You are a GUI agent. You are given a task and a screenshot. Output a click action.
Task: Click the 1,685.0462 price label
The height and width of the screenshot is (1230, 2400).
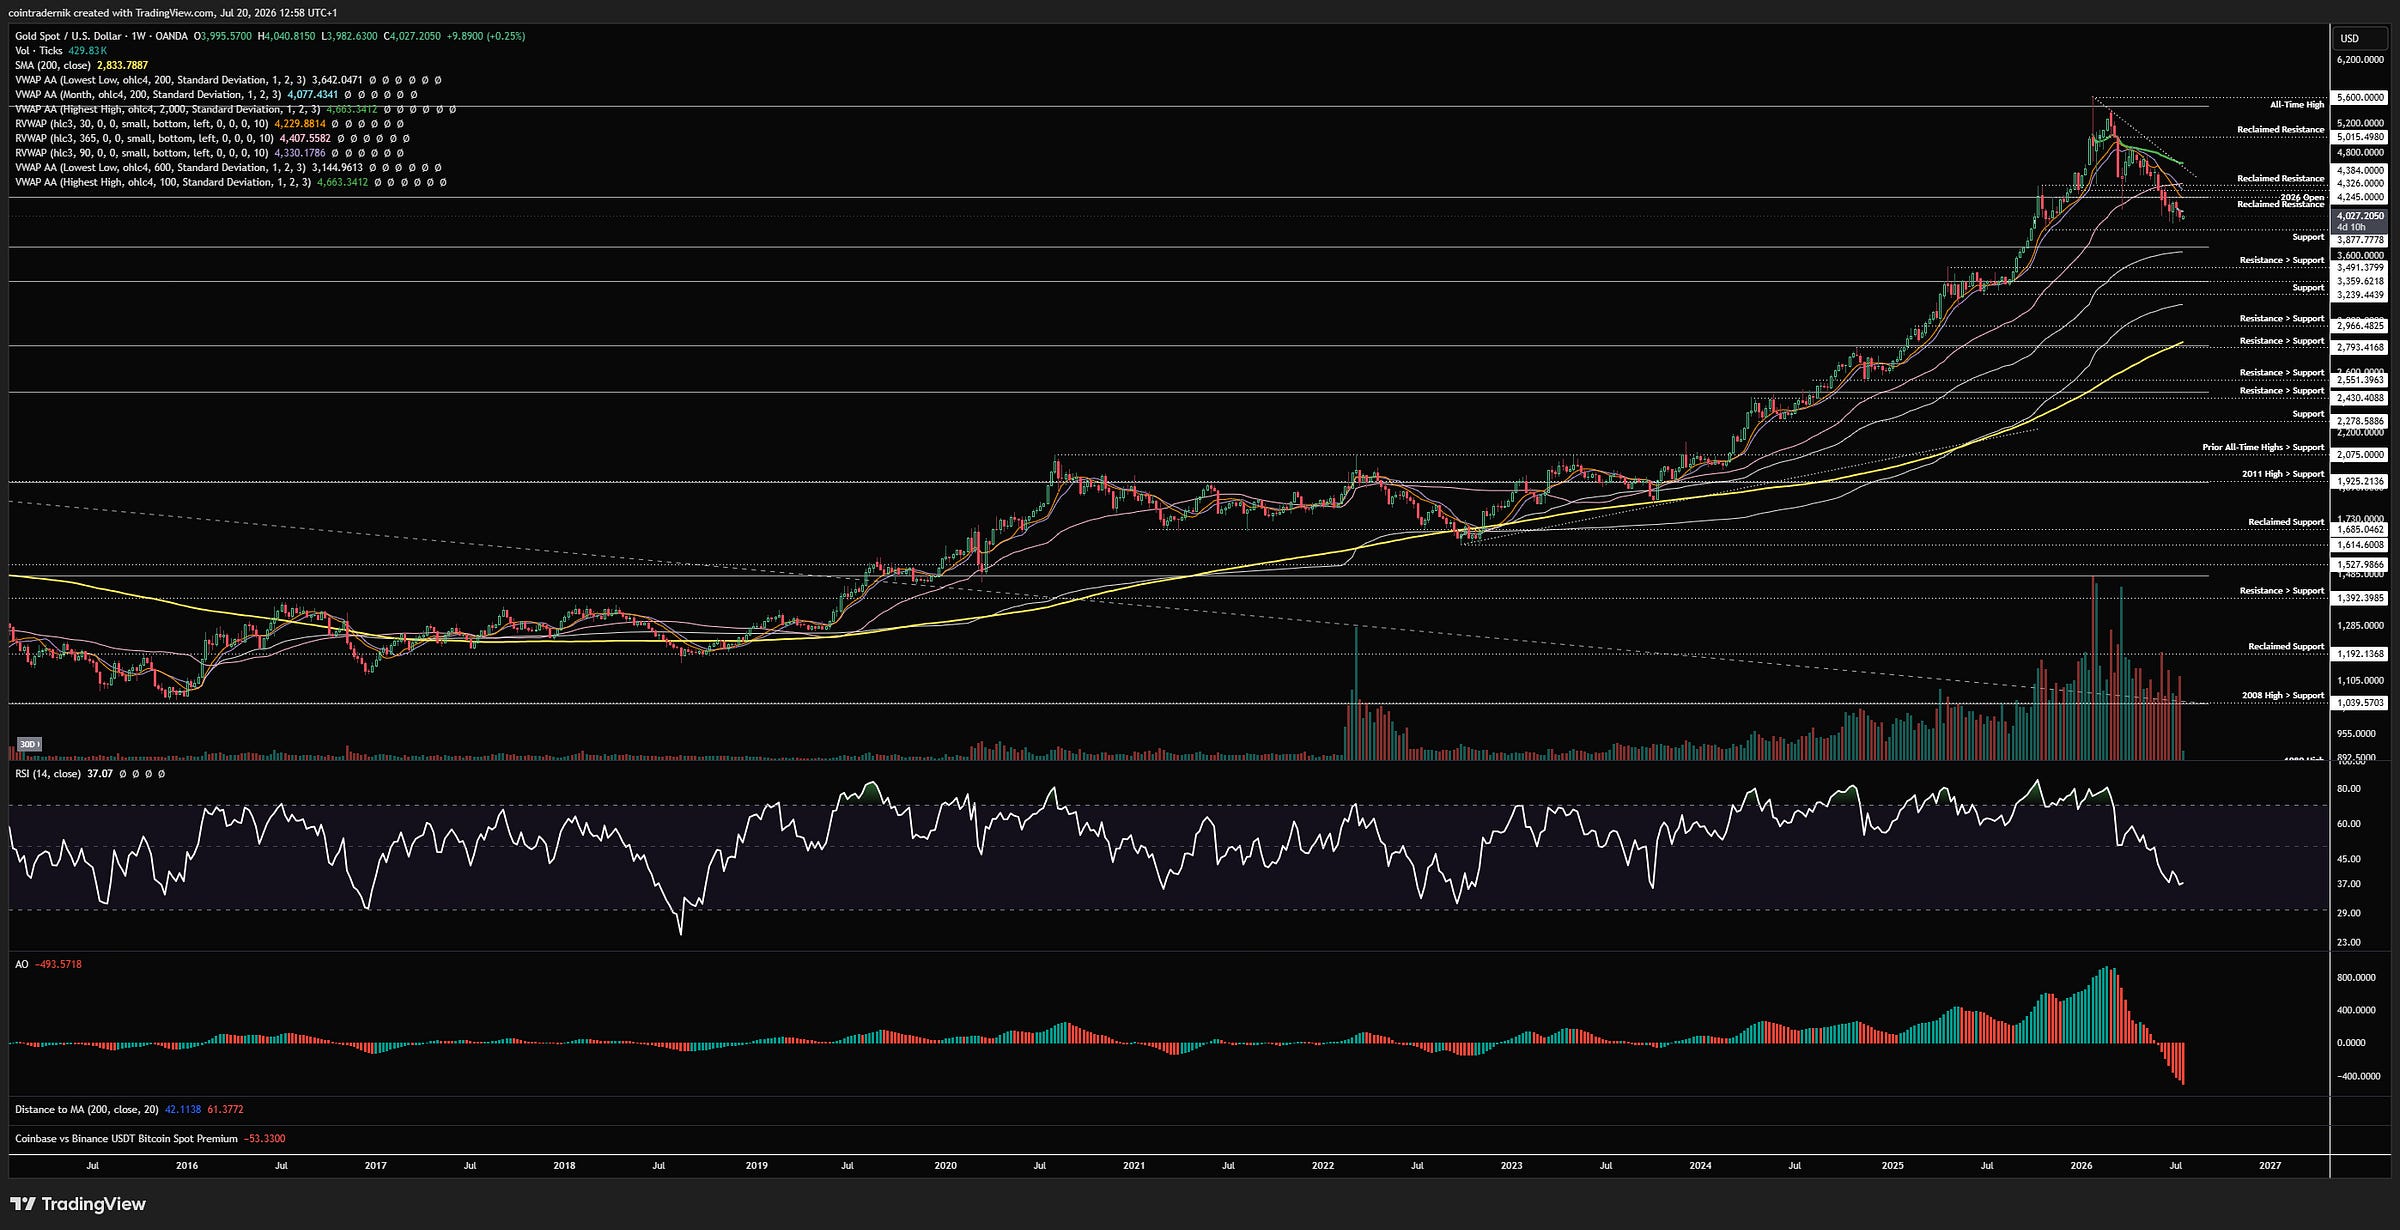[x=2360, y=530]
